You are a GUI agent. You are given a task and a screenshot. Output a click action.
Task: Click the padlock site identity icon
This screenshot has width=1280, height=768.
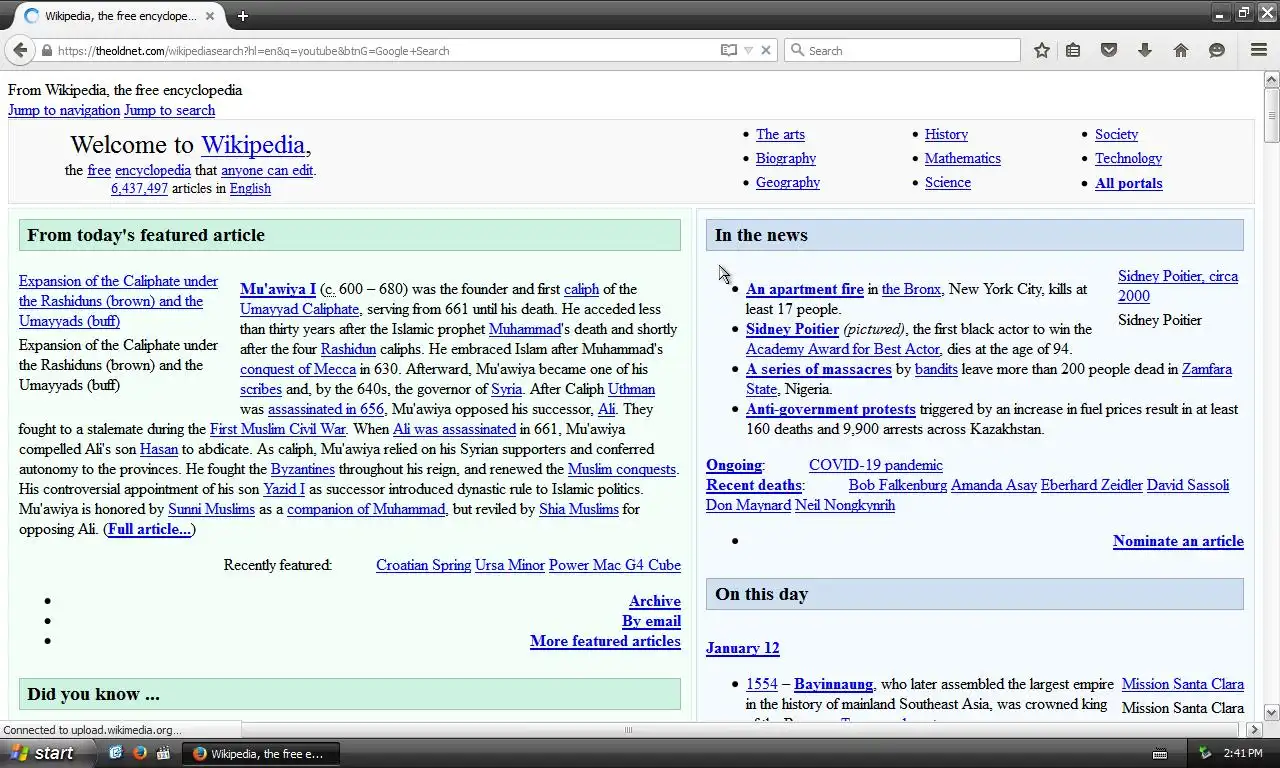point(46,50)
